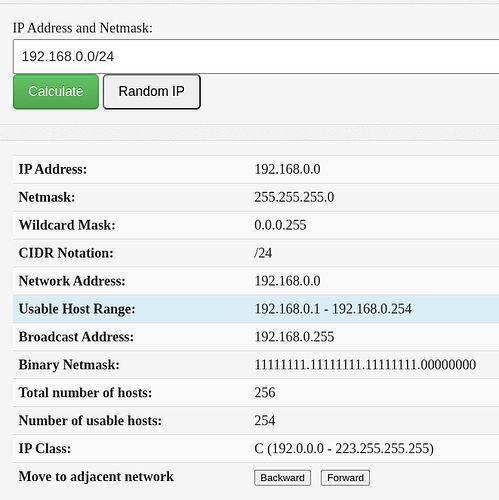Click the CIDR Notation value /24
This screenshot has height=500, width=499.
tap(263, 253)
